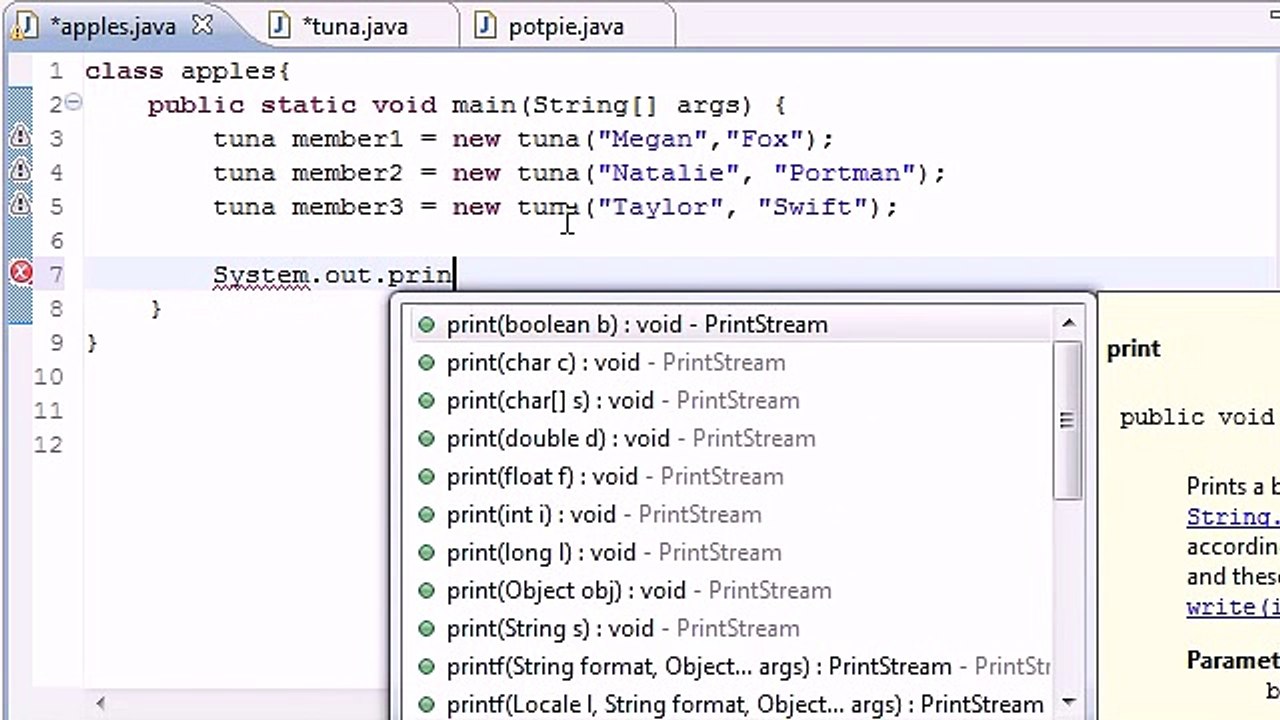Close the *apples.java editor tab

[x=202, y=26]
